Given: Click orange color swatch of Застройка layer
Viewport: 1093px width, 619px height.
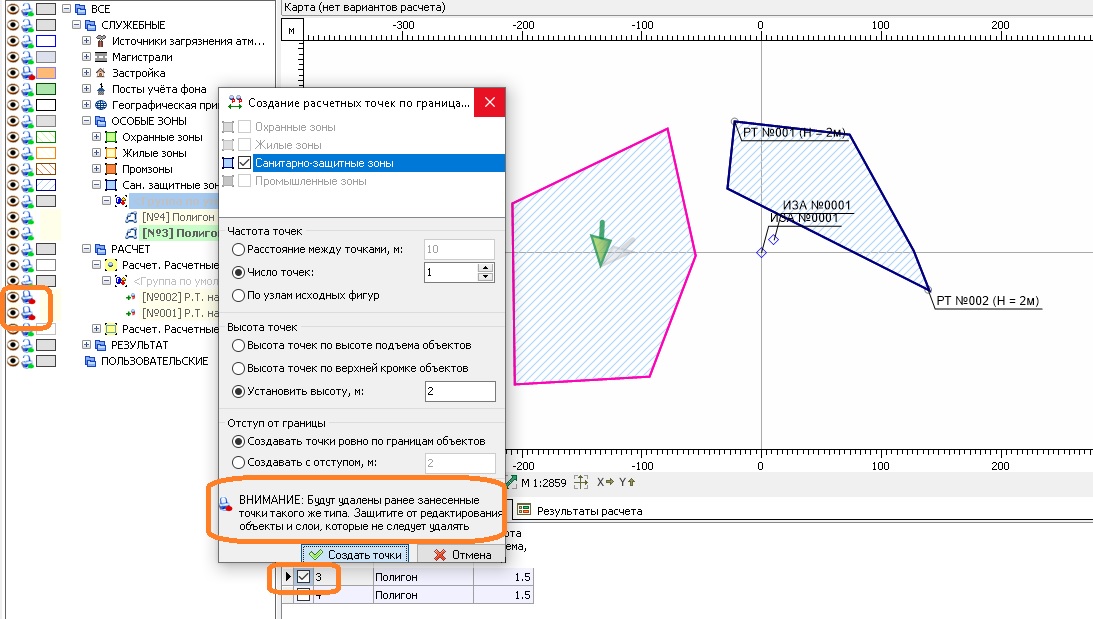Looking at the screenshot, I should 46,73.
